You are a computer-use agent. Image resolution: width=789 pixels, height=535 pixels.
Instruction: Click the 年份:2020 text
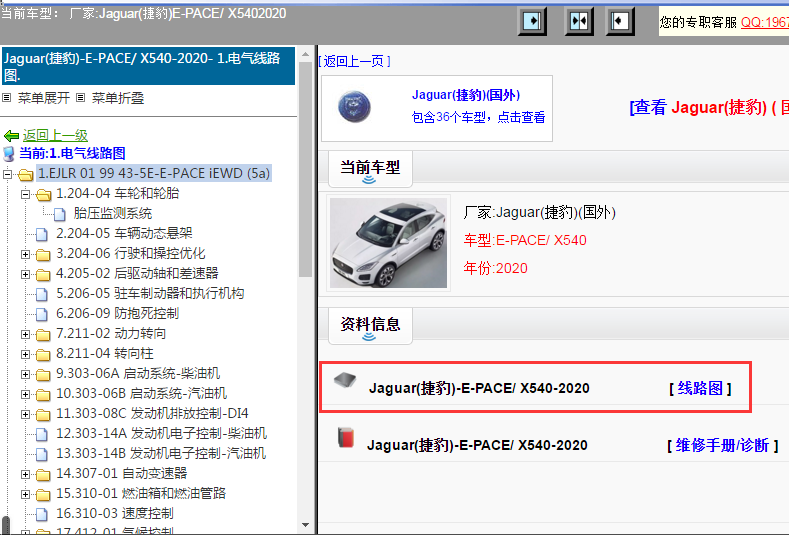[496, 268]
